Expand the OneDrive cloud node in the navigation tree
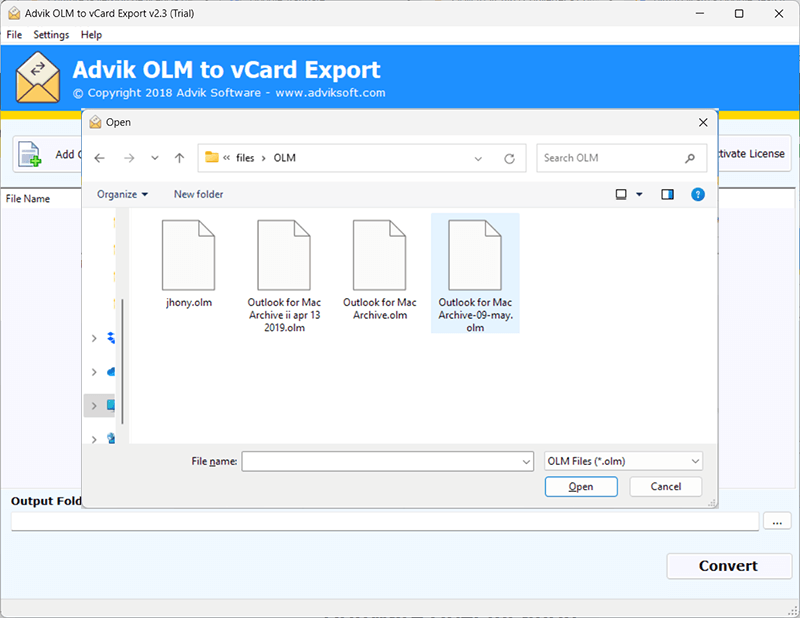Image resolution: width=800 pixels, height=618 pixels. 94,372
